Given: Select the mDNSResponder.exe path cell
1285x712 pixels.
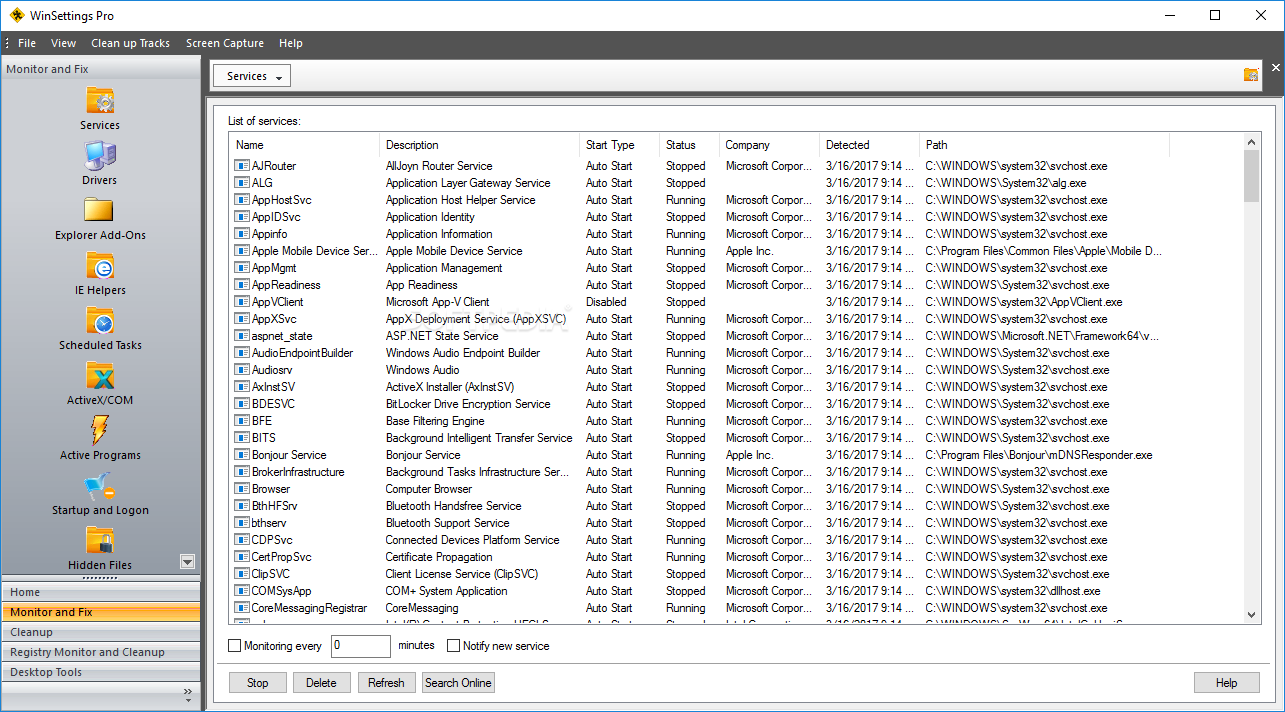Looking at the screenshot, I should 1039,455.
